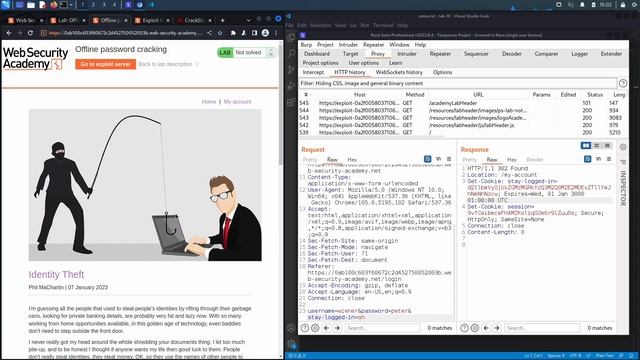Screen dimensions: 640x360
Task: Open VS Code Source Control icon
Action: 291,70
